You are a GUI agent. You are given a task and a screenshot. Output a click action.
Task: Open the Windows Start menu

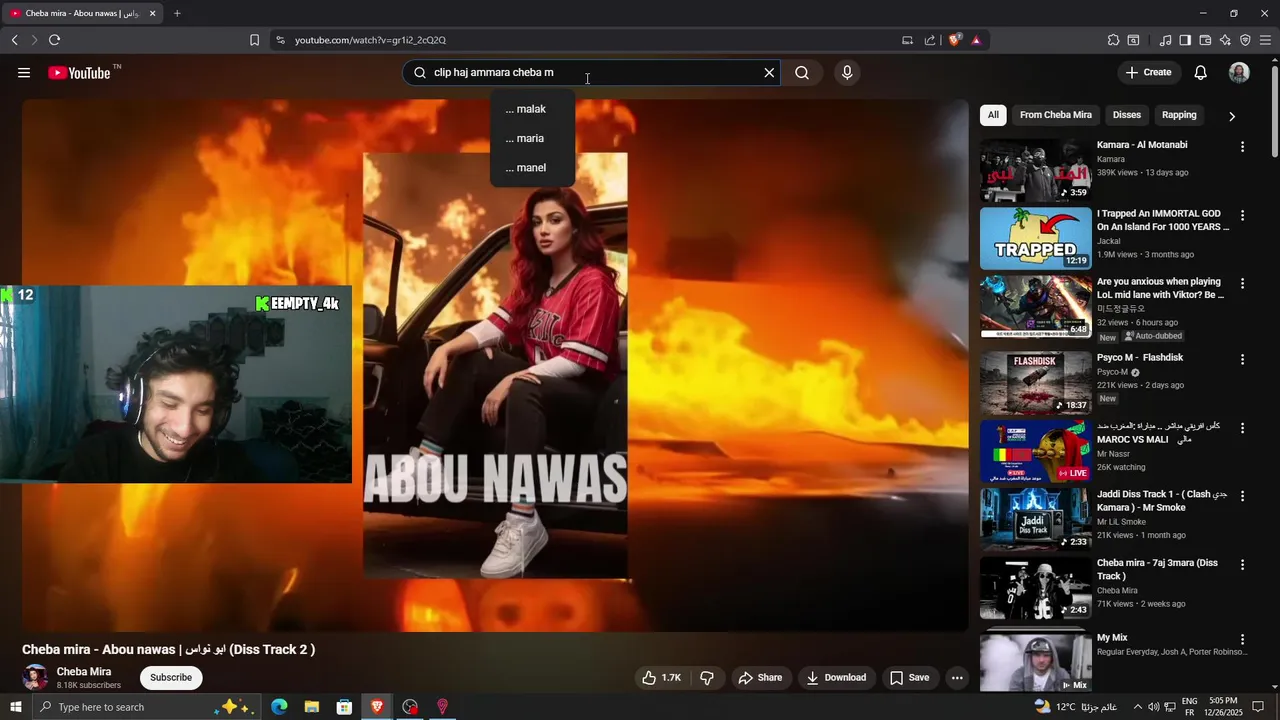(15, 707)
